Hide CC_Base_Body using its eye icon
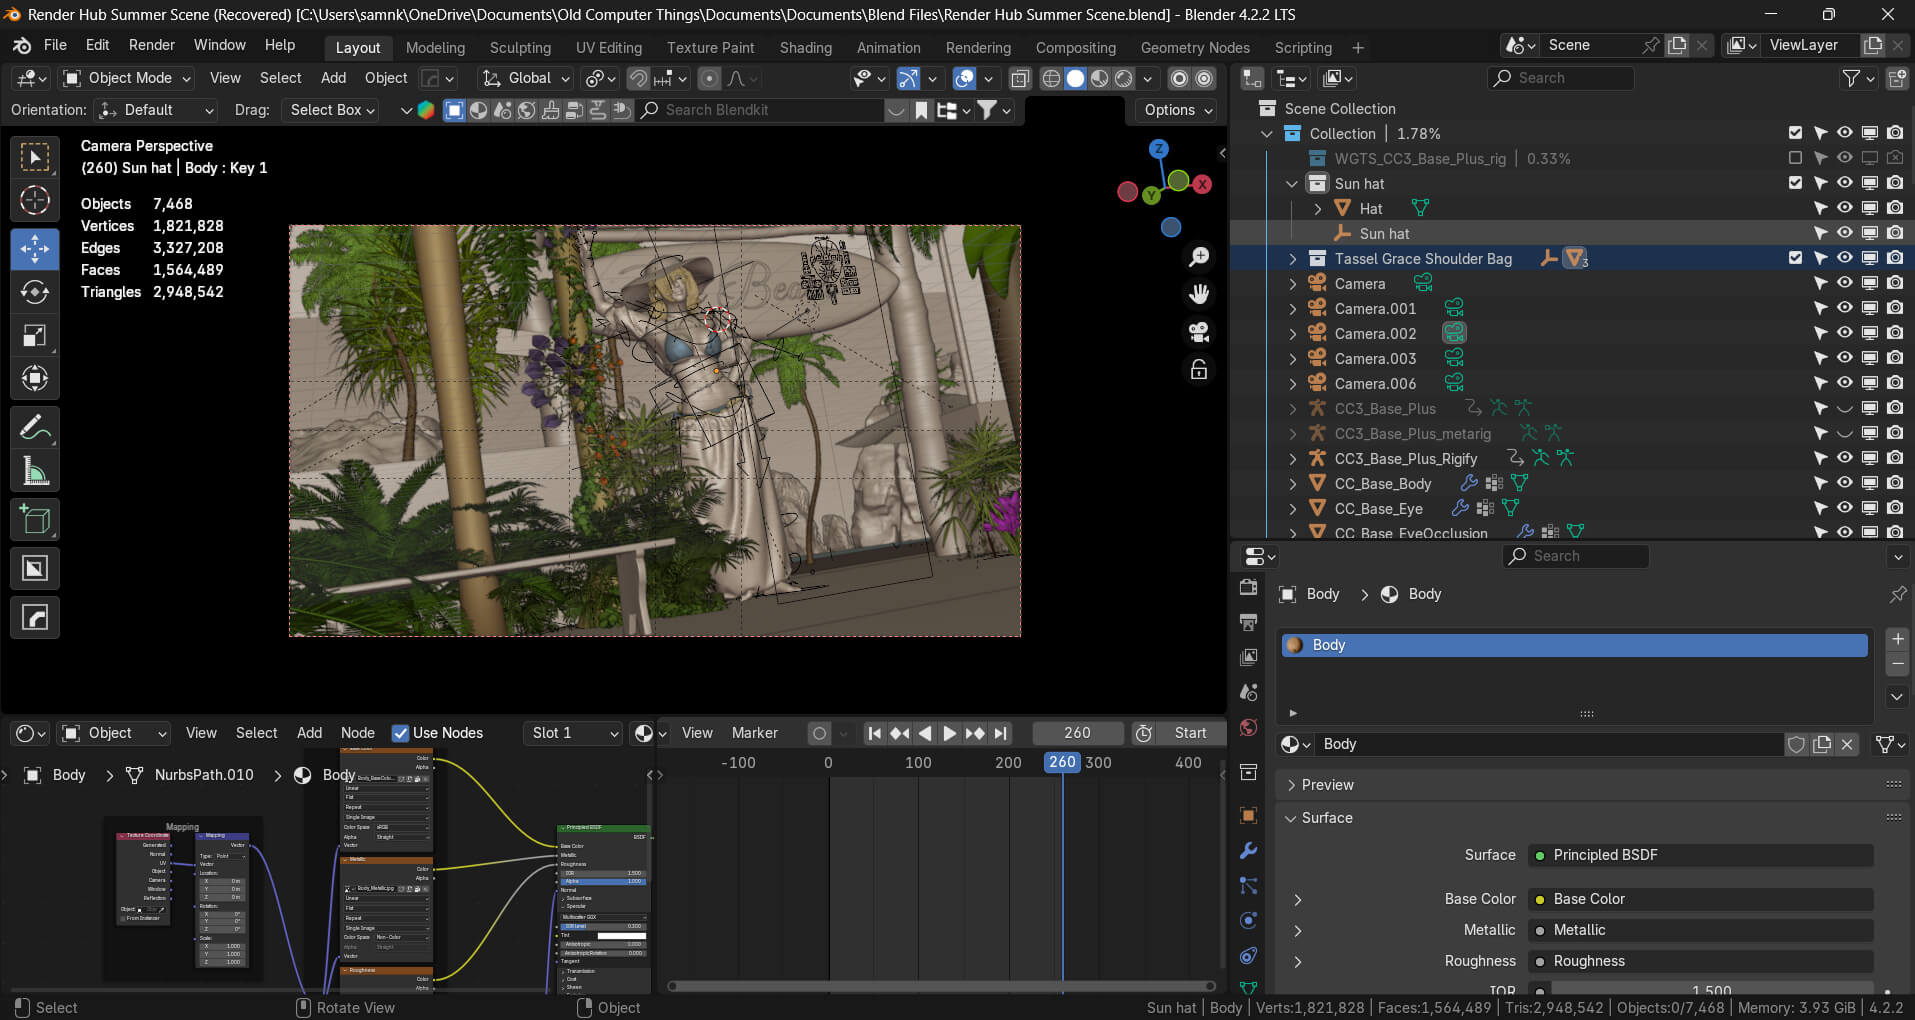The width and height of the screenshot is (1915, 1020). pos(1845,483)
